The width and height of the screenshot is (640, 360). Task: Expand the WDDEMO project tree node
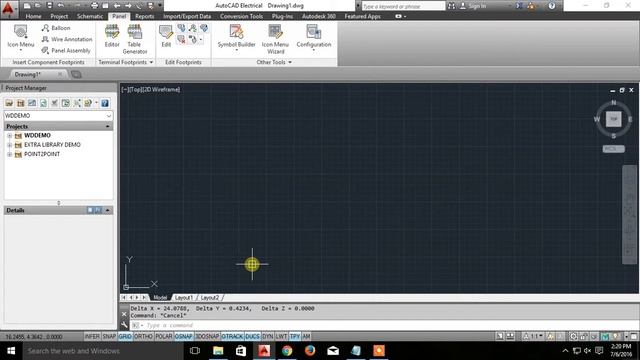9,136
